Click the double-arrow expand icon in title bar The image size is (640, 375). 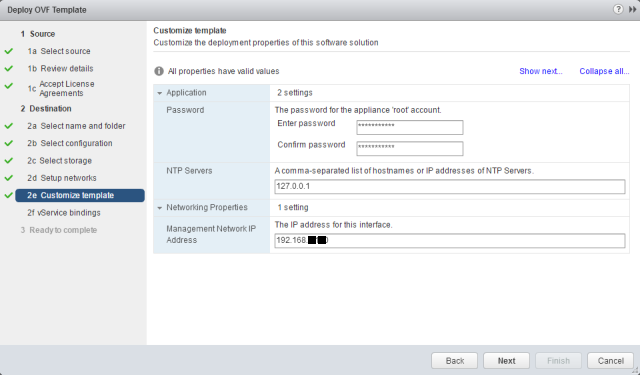pos(632,9)
